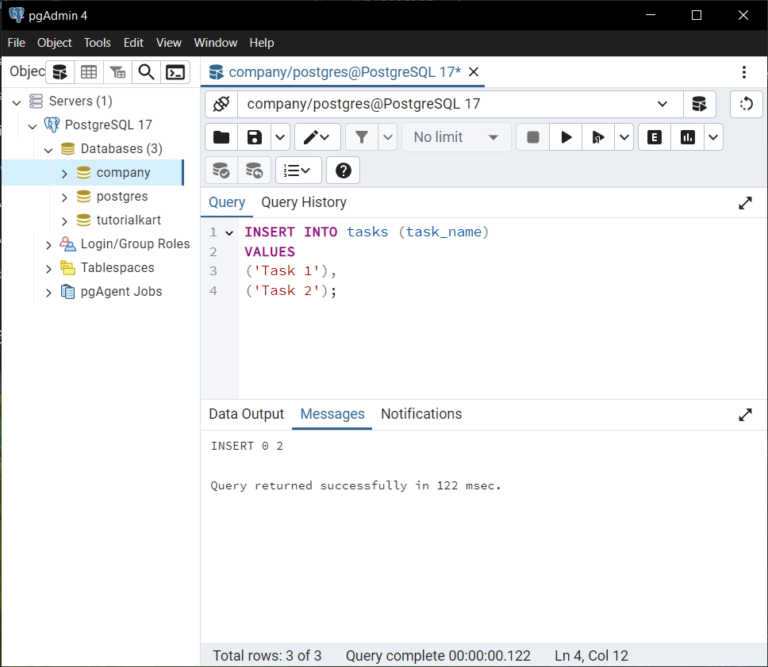Click the Explain Analyze chart icon
This screenshot has width=768, height=667.
point(688,137)
